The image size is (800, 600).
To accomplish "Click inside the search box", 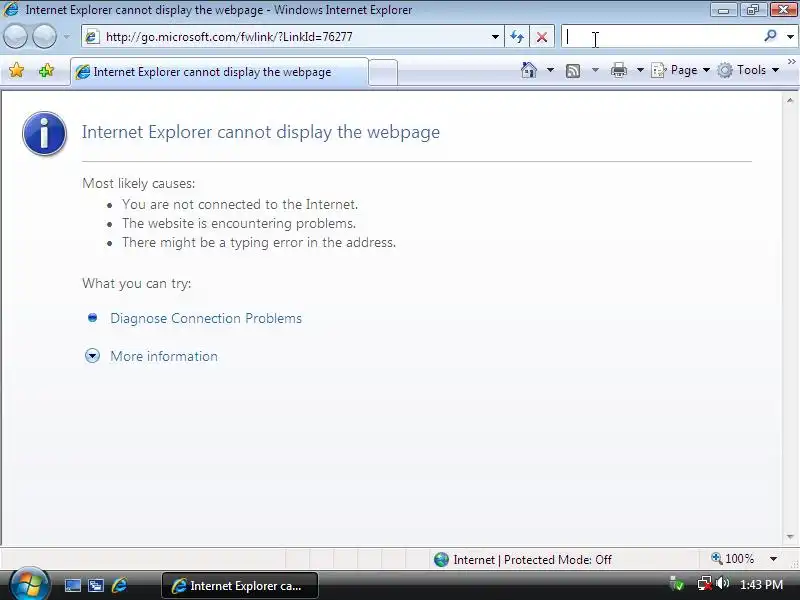I will [661, 37].
